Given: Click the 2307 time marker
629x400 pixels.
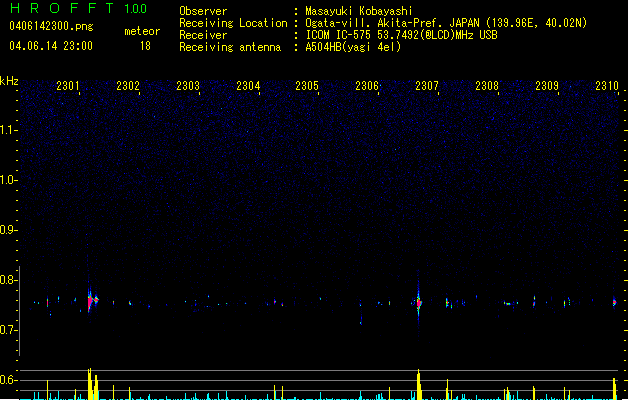Looking at the screenshot, I should pyautogui.click(x=427, y=86).
